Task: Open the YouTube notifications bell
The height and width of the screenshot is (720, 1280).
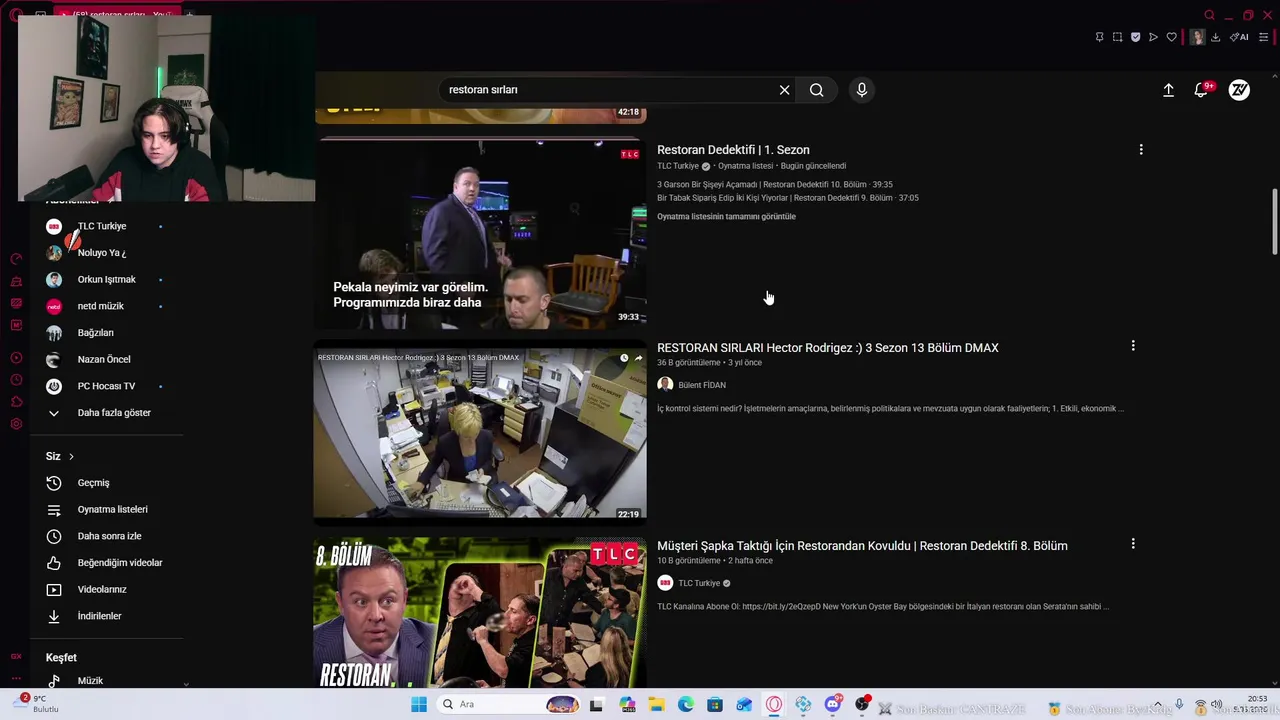Action: click(x=1202, y=90)
